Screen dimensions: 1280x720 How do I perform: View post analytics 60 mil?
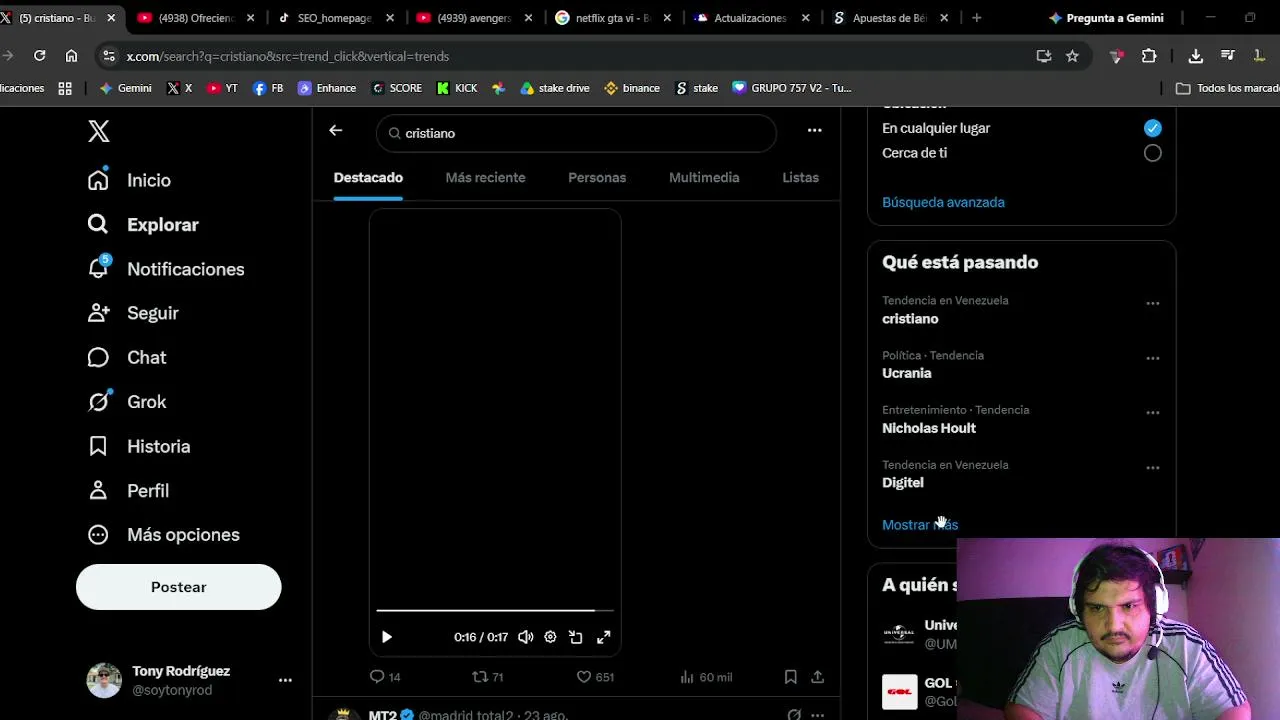706,677
